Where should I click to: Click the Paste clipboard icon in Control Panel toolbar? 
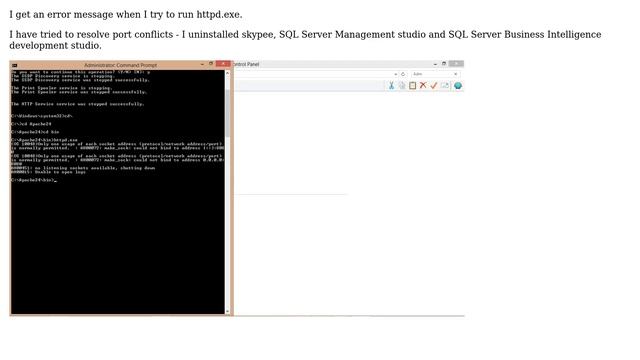413,85
